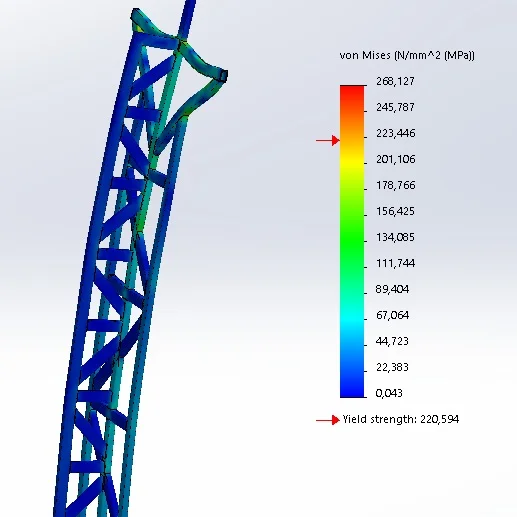Click legend value 201,106
Viewport: 517px width, 517px height.
[x=396, y=159]
